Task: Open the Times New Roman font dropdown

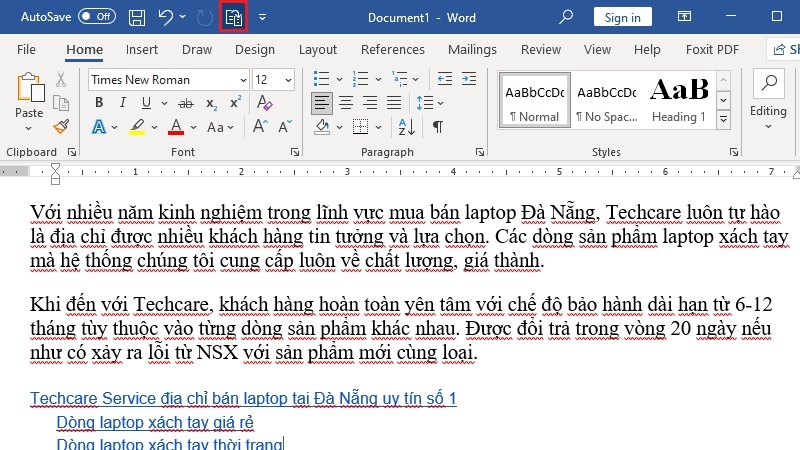Action: point(243,80)
